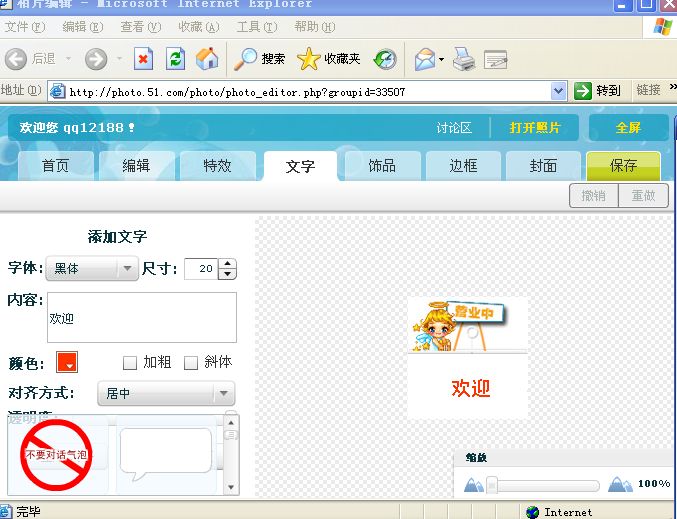Click the 重做 redo button
677x519 pixels.
click(644, 196)
